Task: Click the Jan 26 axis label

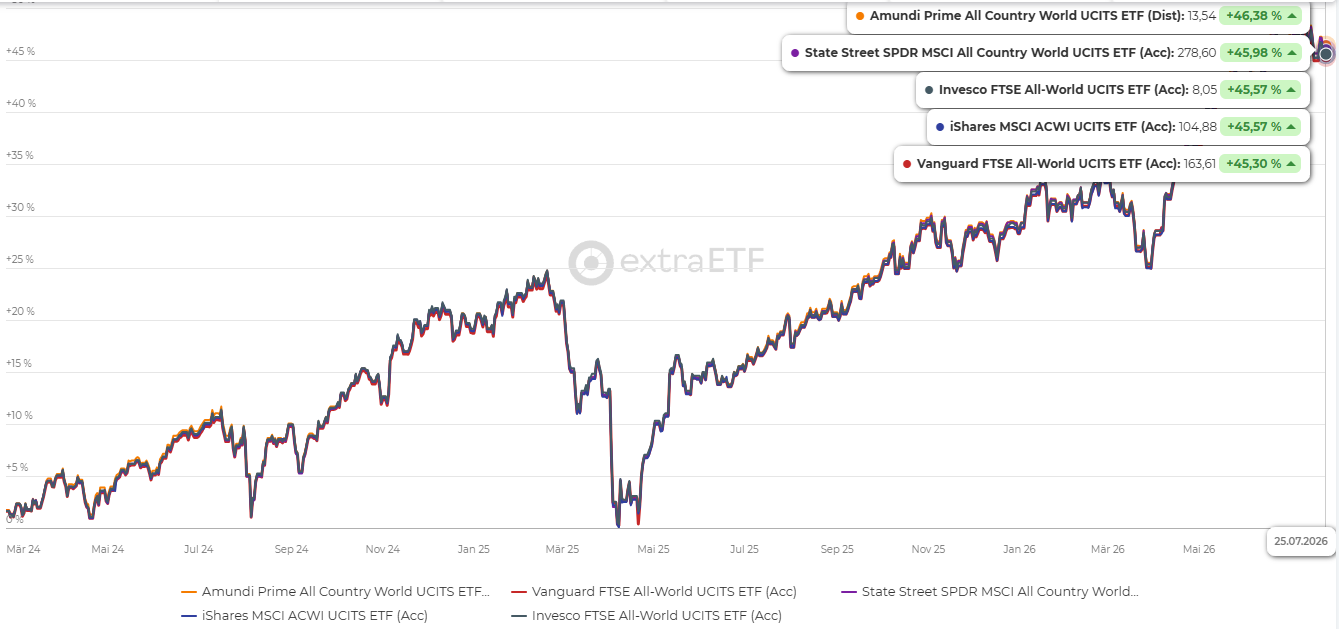Action: point(1019,549)
